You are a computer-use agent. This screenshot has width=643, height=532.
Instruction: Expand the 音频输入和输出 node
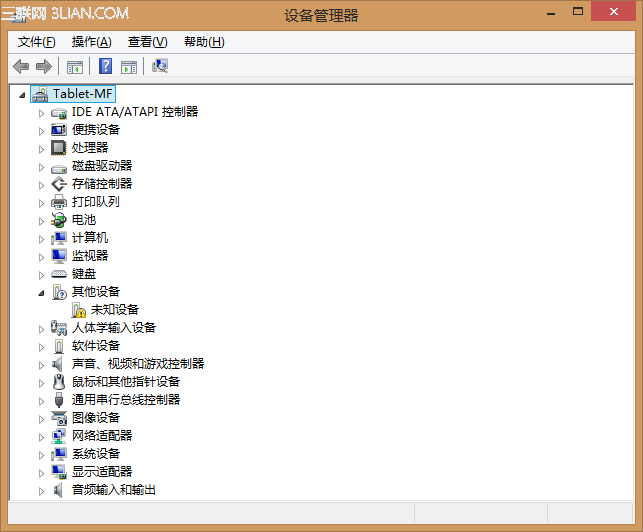[x=41, y=491]
